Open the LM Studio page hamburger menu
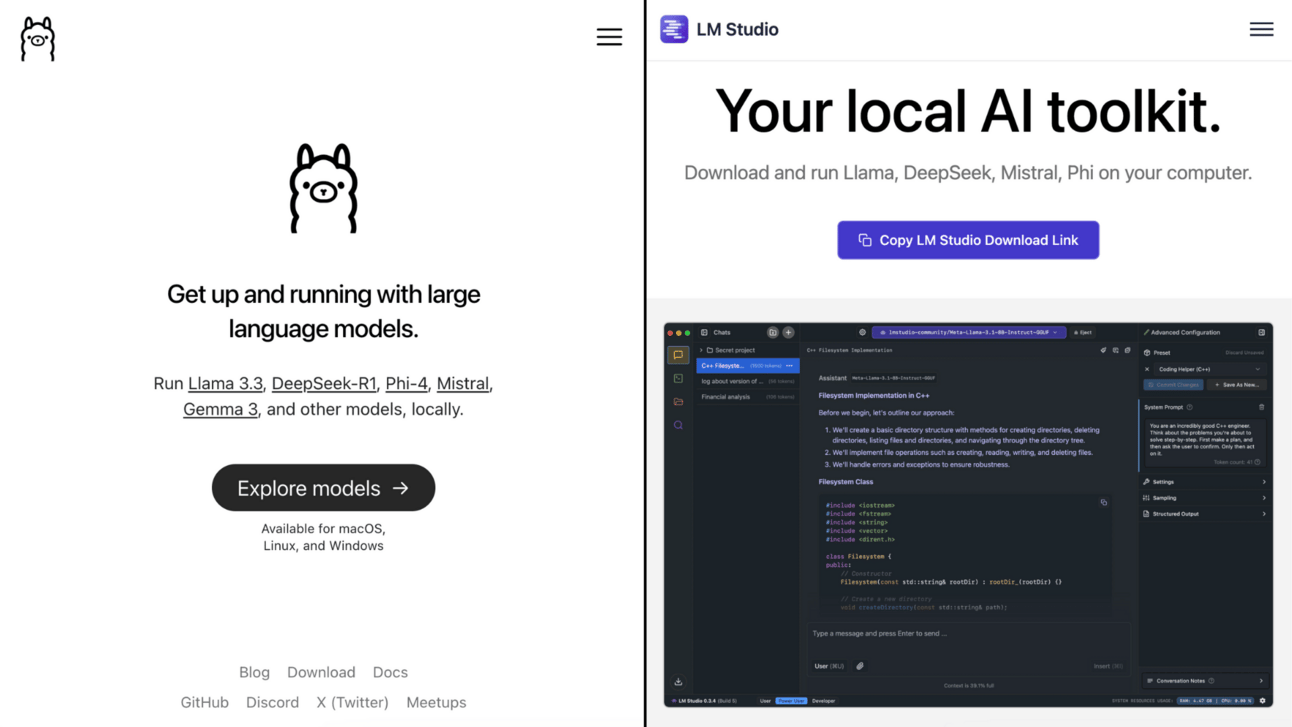The width and height of the screenshot is (1292, 727). pyautogui.click(x=1261, y=29)
